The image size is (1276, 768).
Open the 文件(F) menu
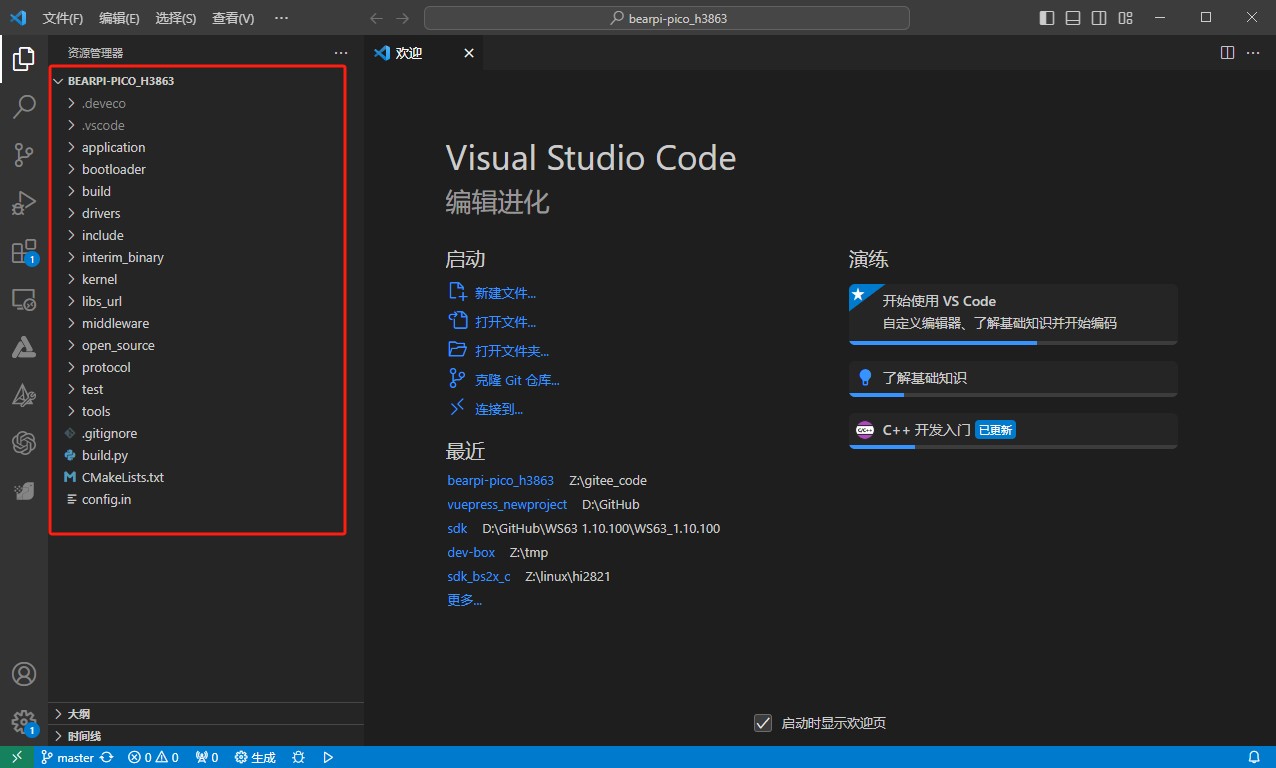[x=63, y=18]
